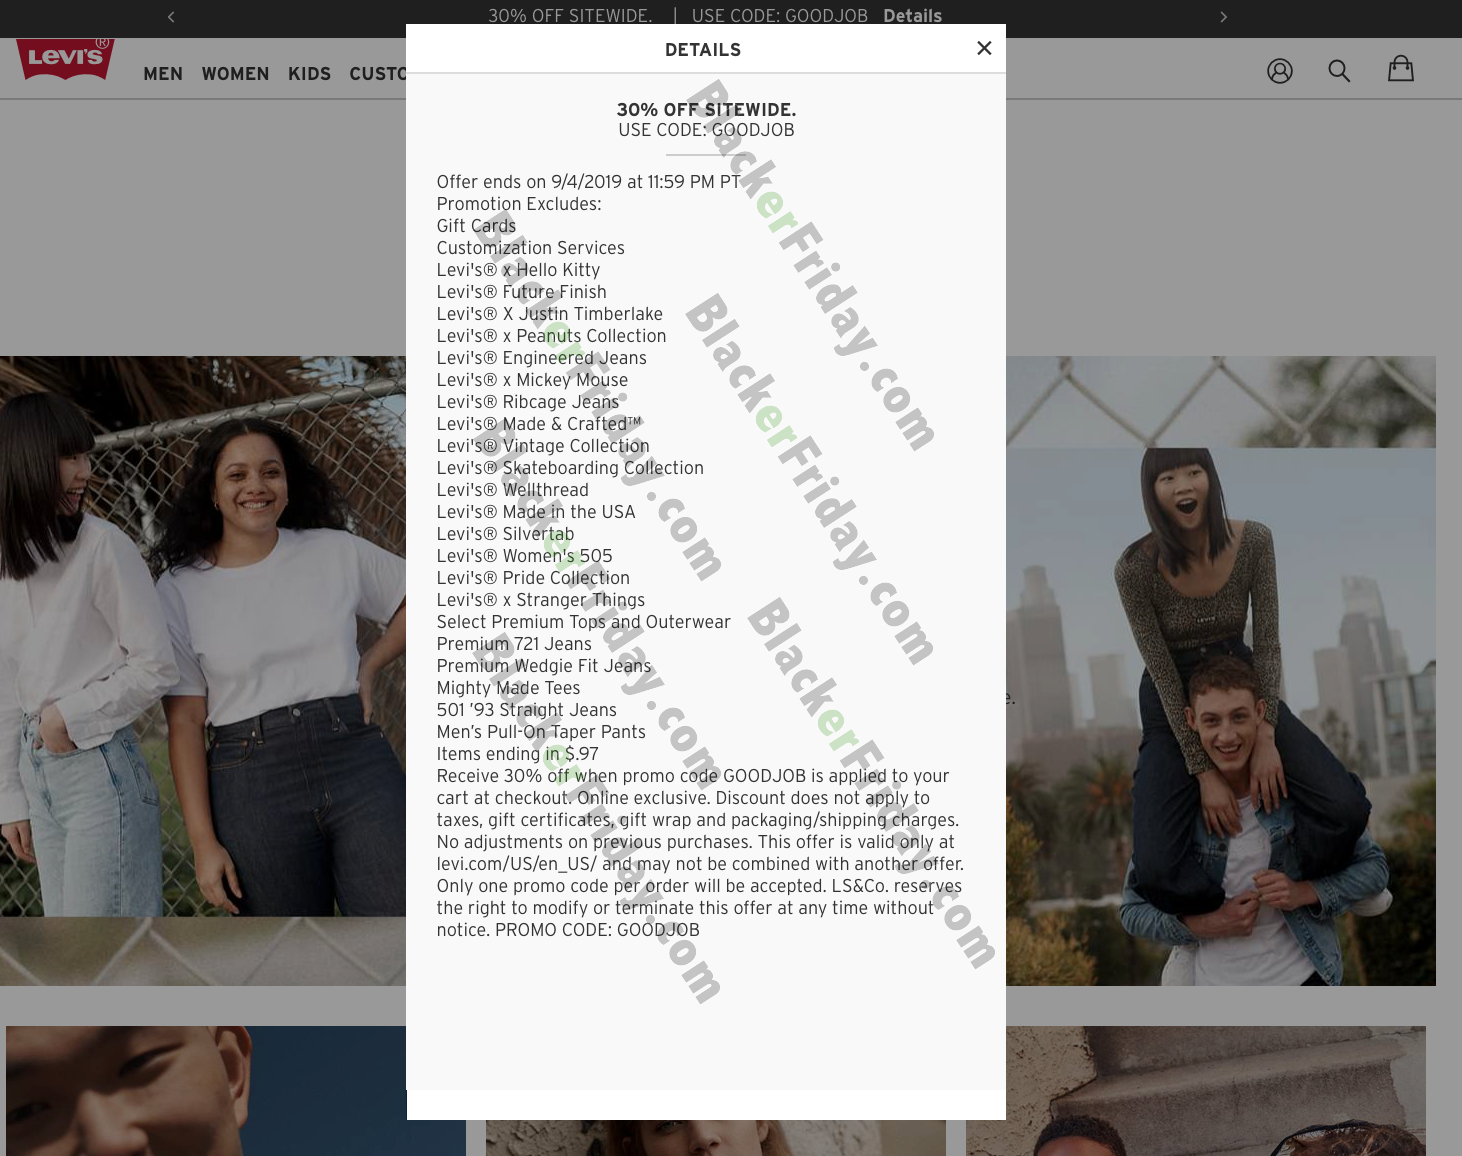Click the 'Offer ends on 9/4/2019' line

(x=588, y=182)
